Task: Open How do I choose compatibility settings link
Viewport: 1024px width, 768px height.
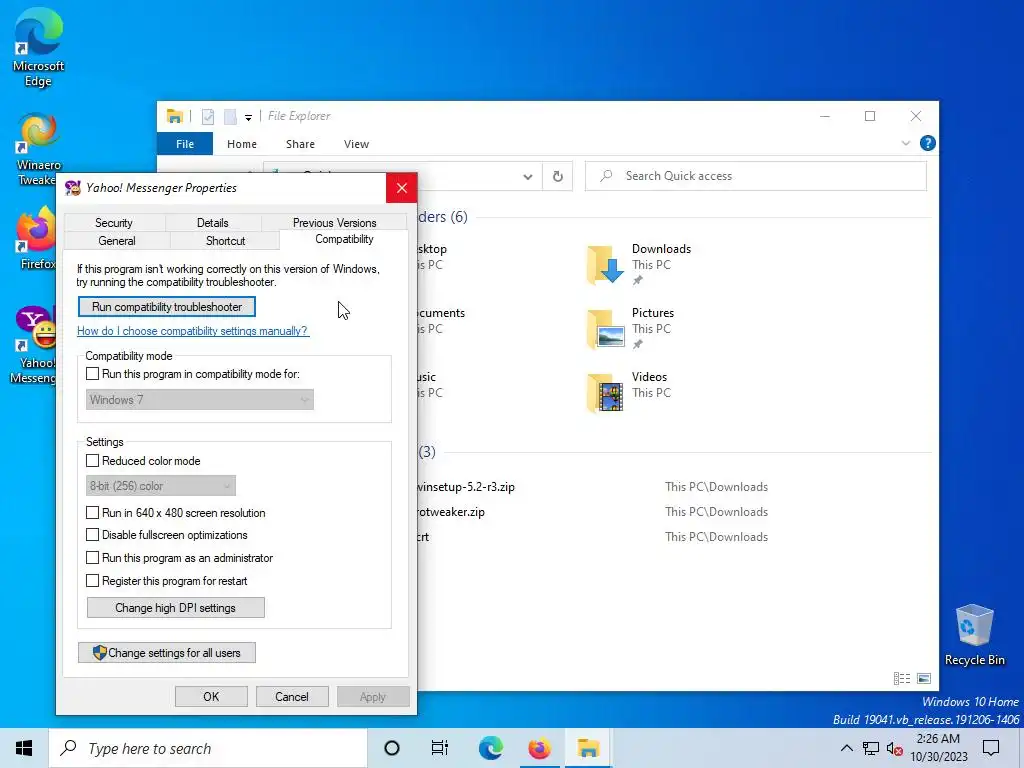Action: click(x=193, y=331)
